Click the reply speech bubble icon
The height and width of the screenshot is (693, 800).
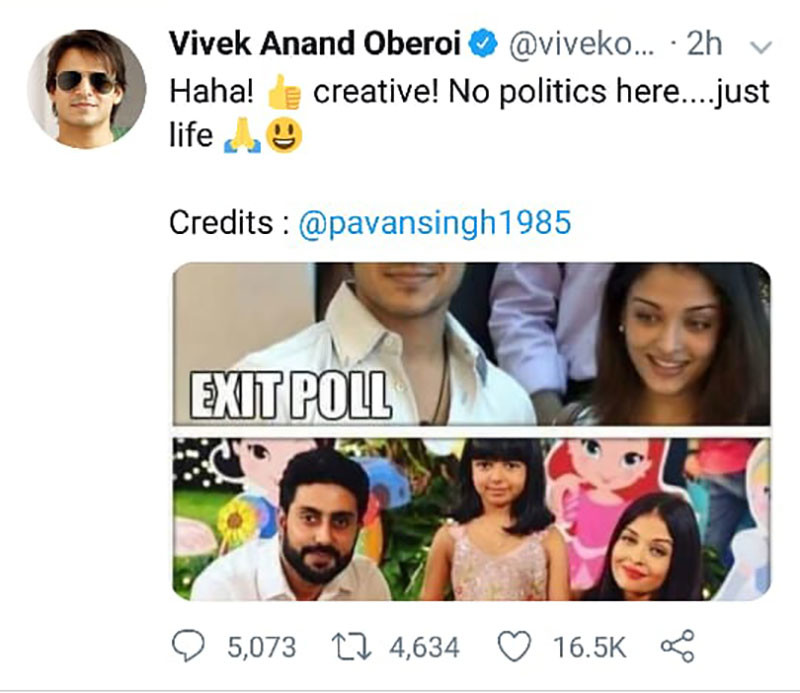pyautogui.click(x=188, y=646)
